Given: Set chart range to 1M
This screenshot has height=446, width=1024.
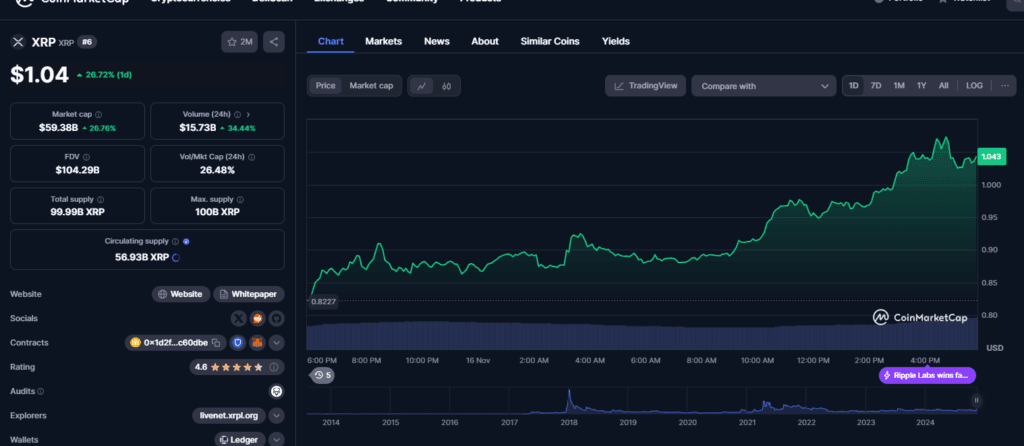Looking at the screenshot, I should (899, 86).
